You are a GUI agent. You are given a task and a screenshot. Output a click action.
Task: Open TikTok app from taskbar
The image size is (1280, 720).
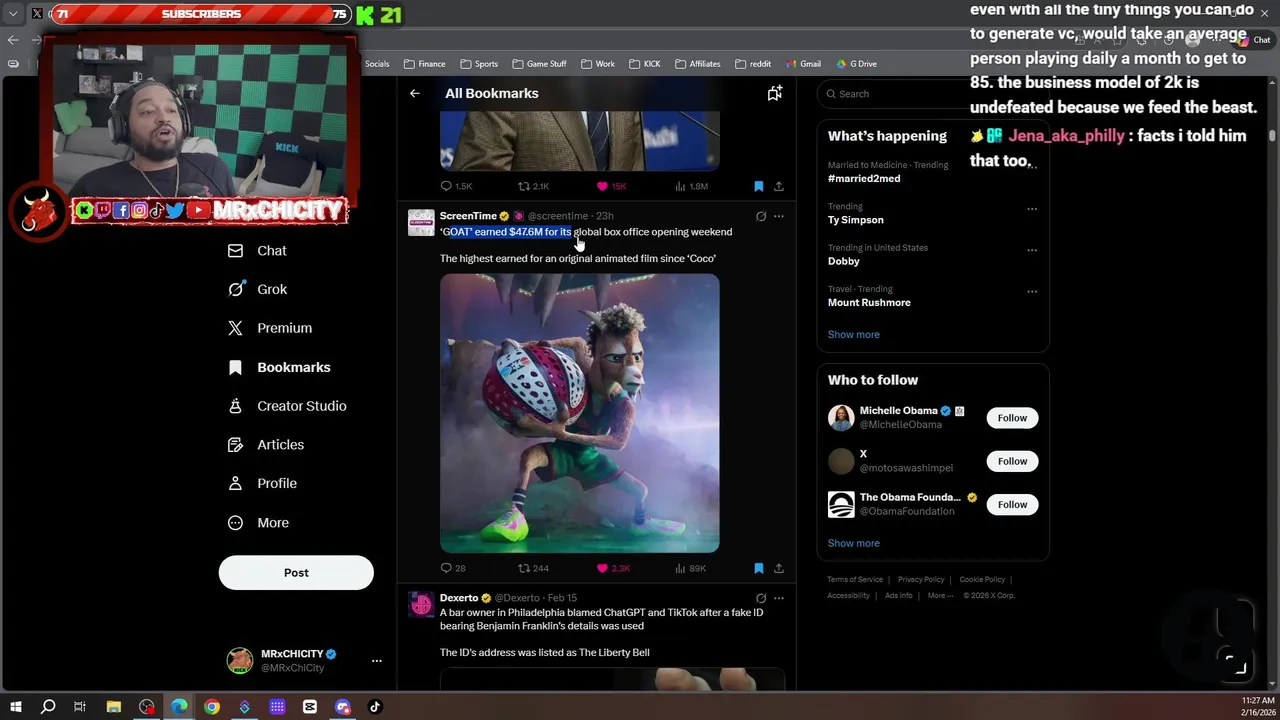pyautogui.click(x=375, y=707)
